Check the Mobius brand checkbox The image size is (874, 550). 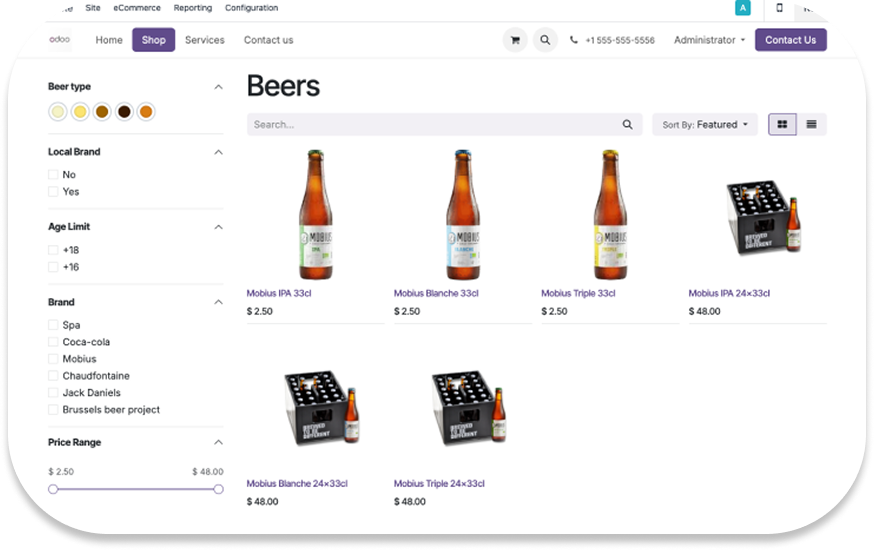tap(53, 359)
